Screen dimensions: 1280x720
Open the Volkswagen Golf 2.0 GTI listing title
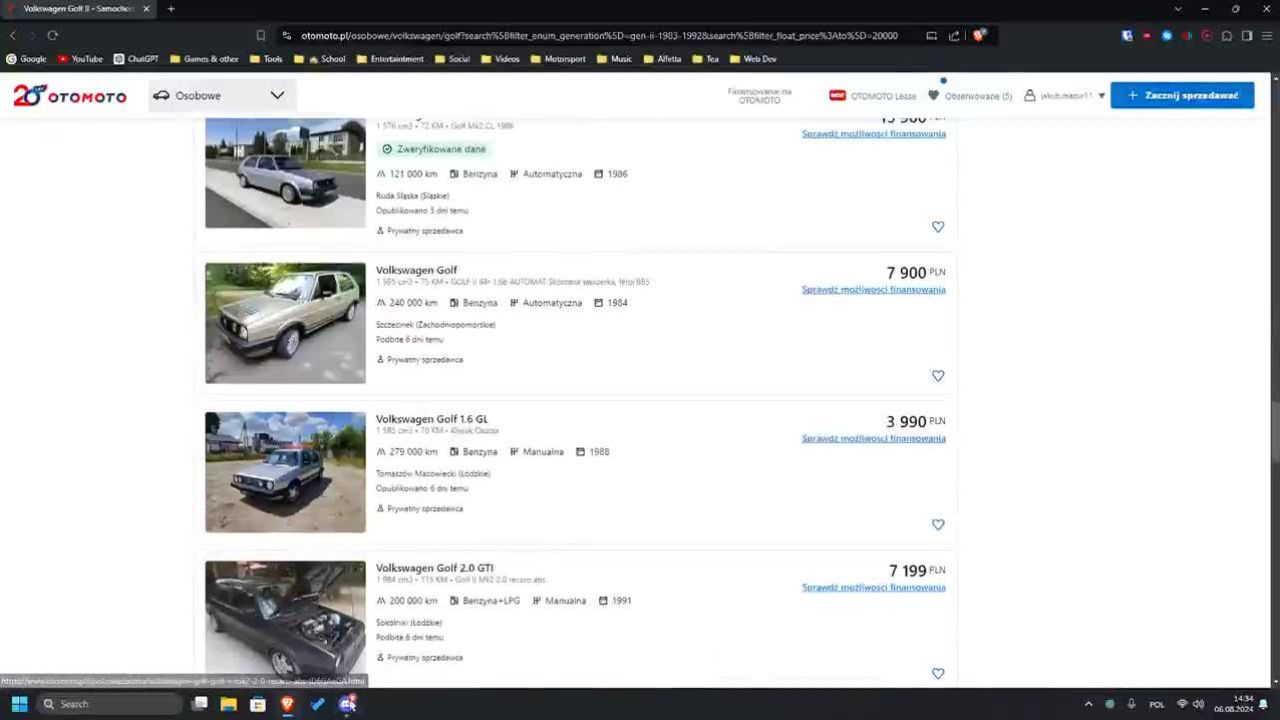coord(435,568)
